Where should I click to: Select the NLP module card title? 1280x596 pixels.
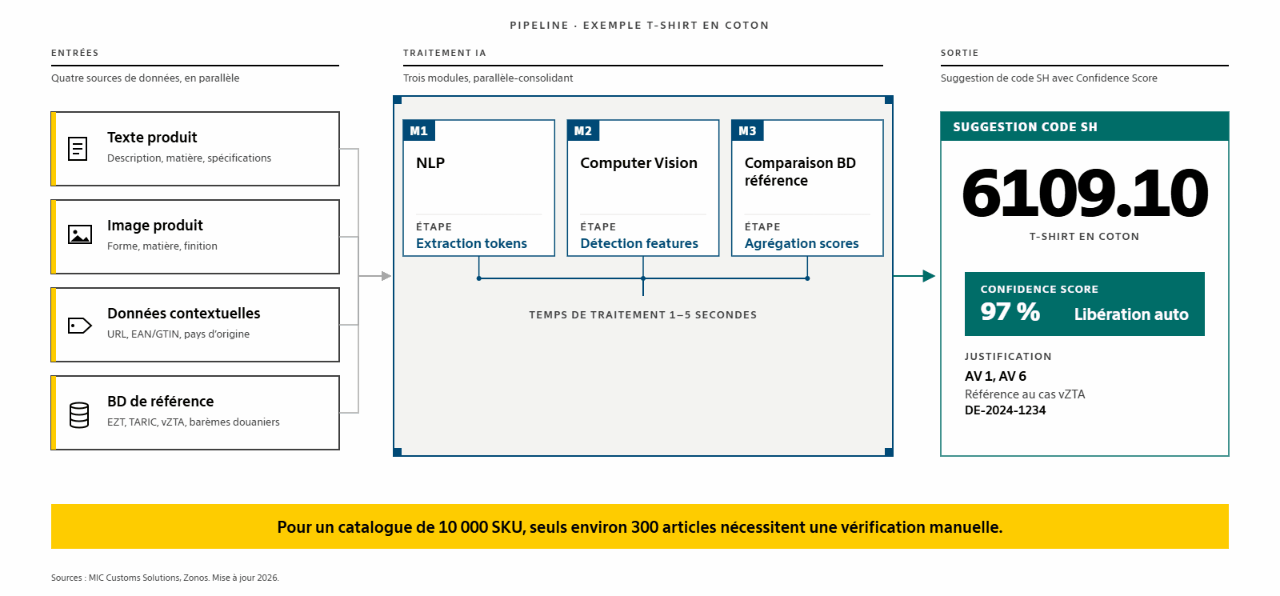tap(430, 163)
